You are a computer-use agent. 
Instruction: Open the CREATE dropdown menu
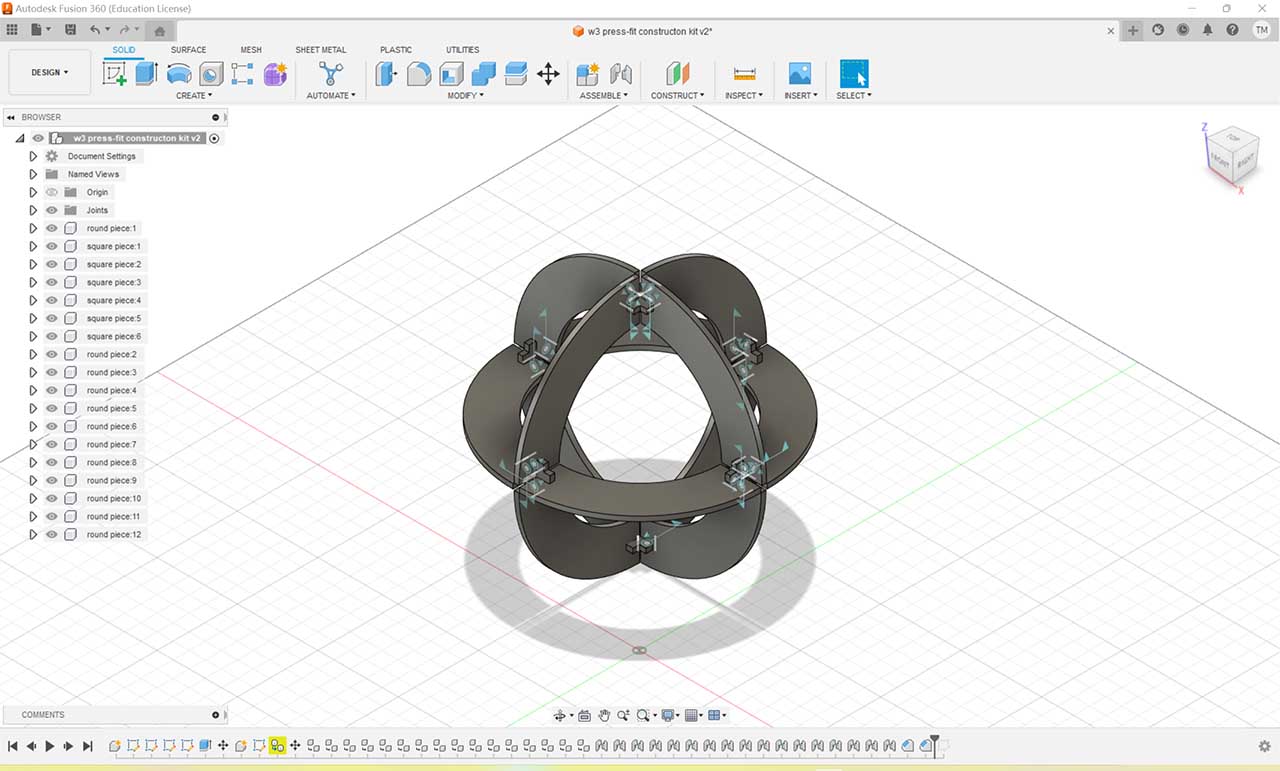click(x=194, y=96)
